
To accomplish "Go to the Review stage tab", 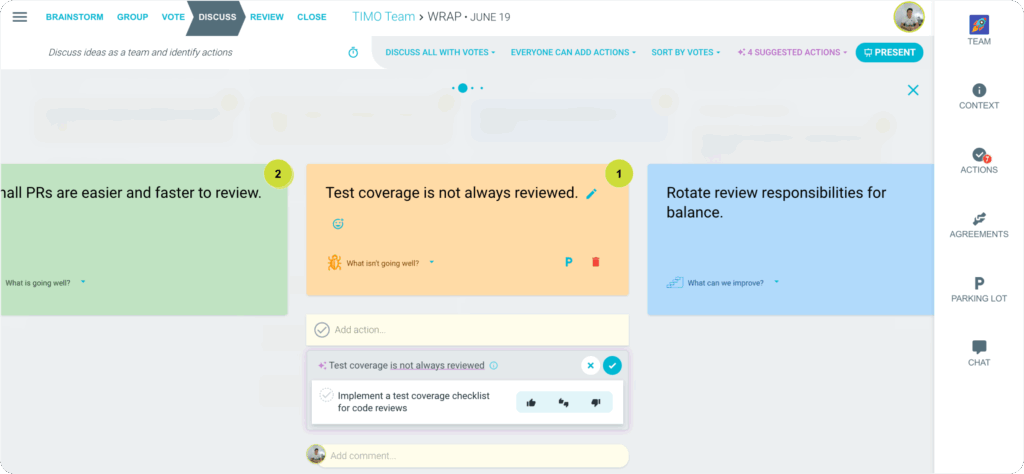I will (266, 17).
